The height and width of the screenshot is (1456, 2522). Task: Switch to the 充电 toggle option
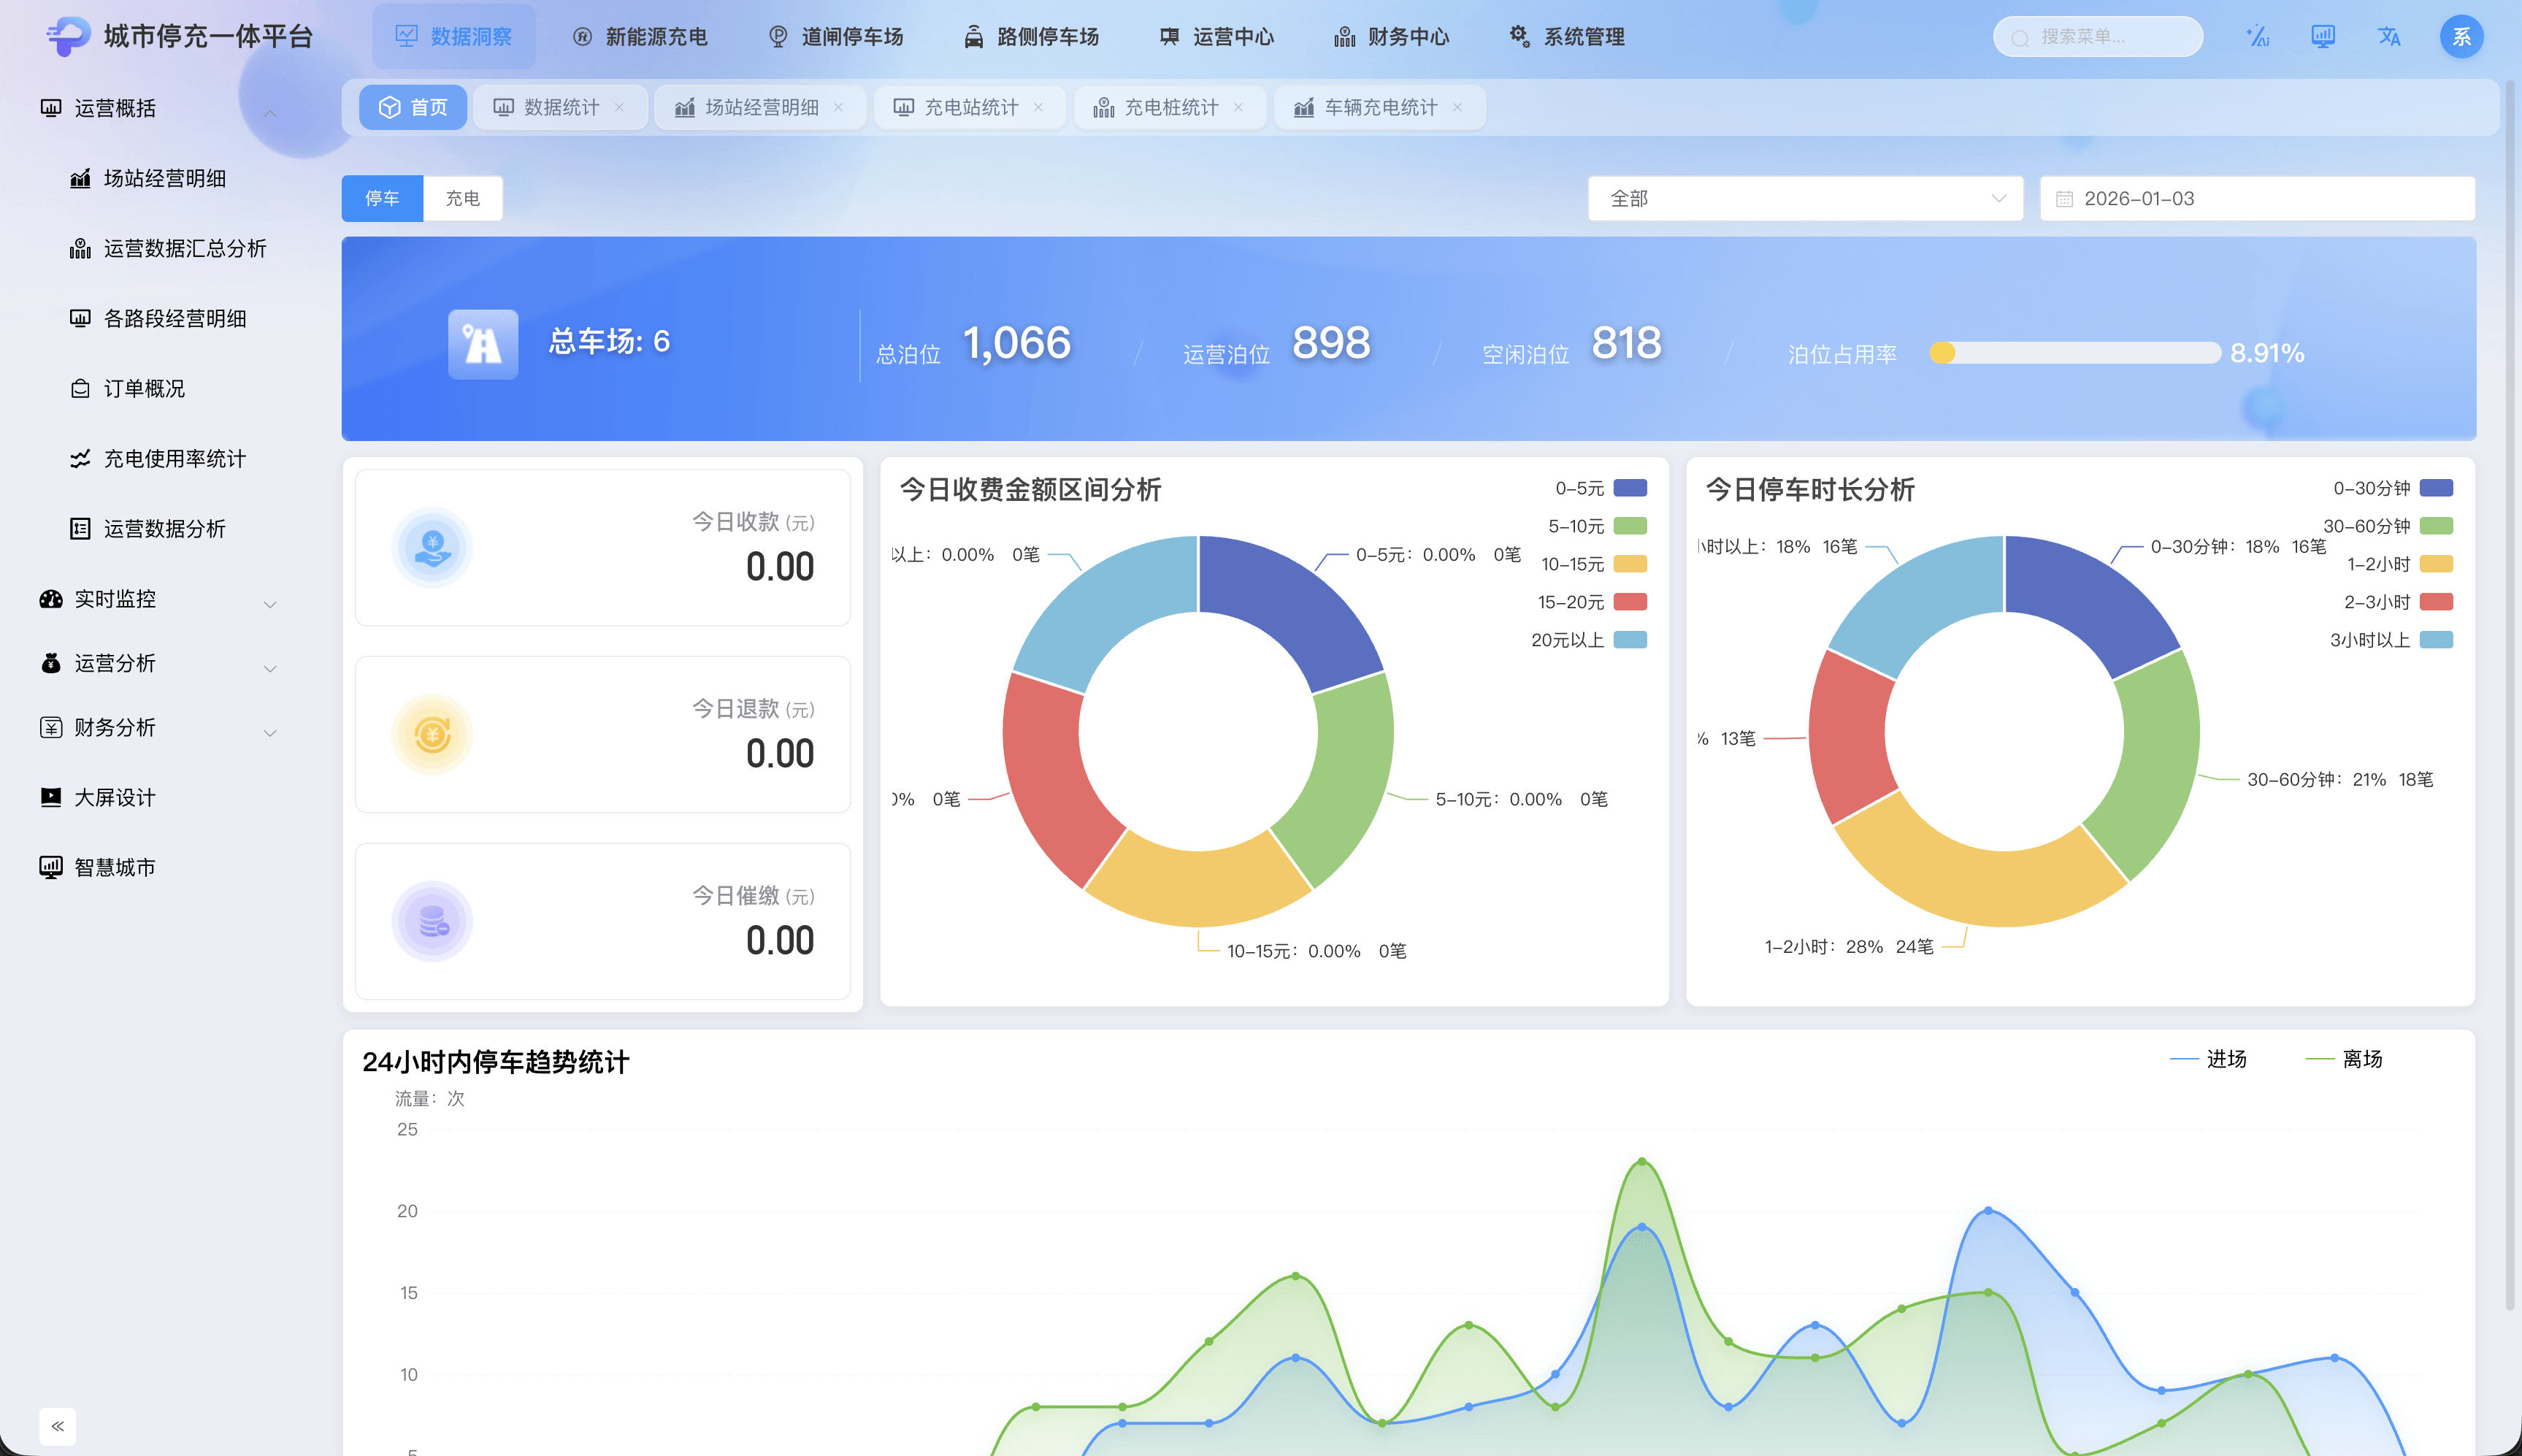[462, 199]
